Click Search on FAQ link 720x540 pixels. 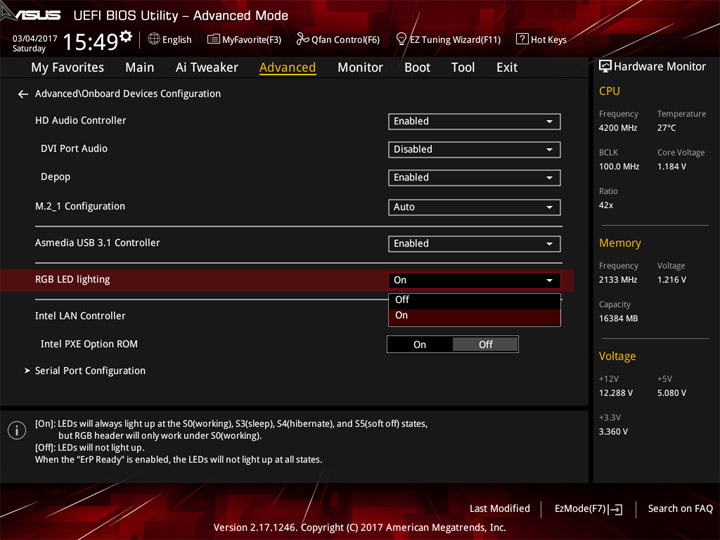(680, 508)
